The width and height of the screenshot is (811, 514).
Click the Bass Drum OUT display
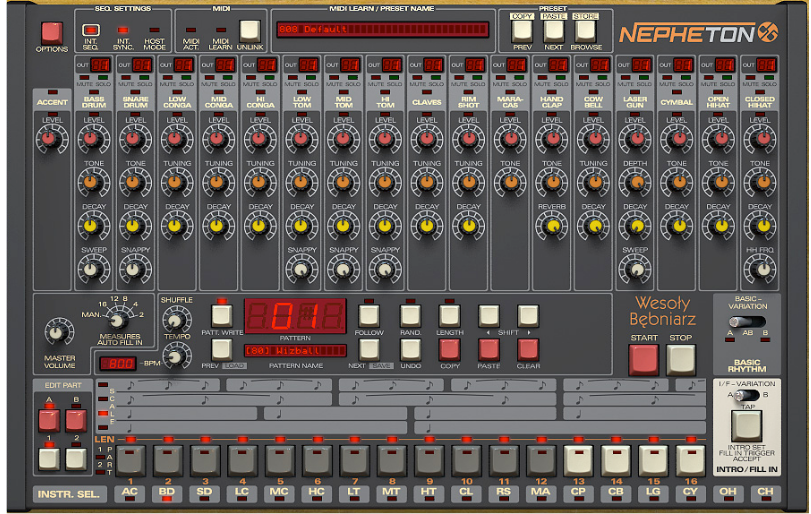point(100,65)
